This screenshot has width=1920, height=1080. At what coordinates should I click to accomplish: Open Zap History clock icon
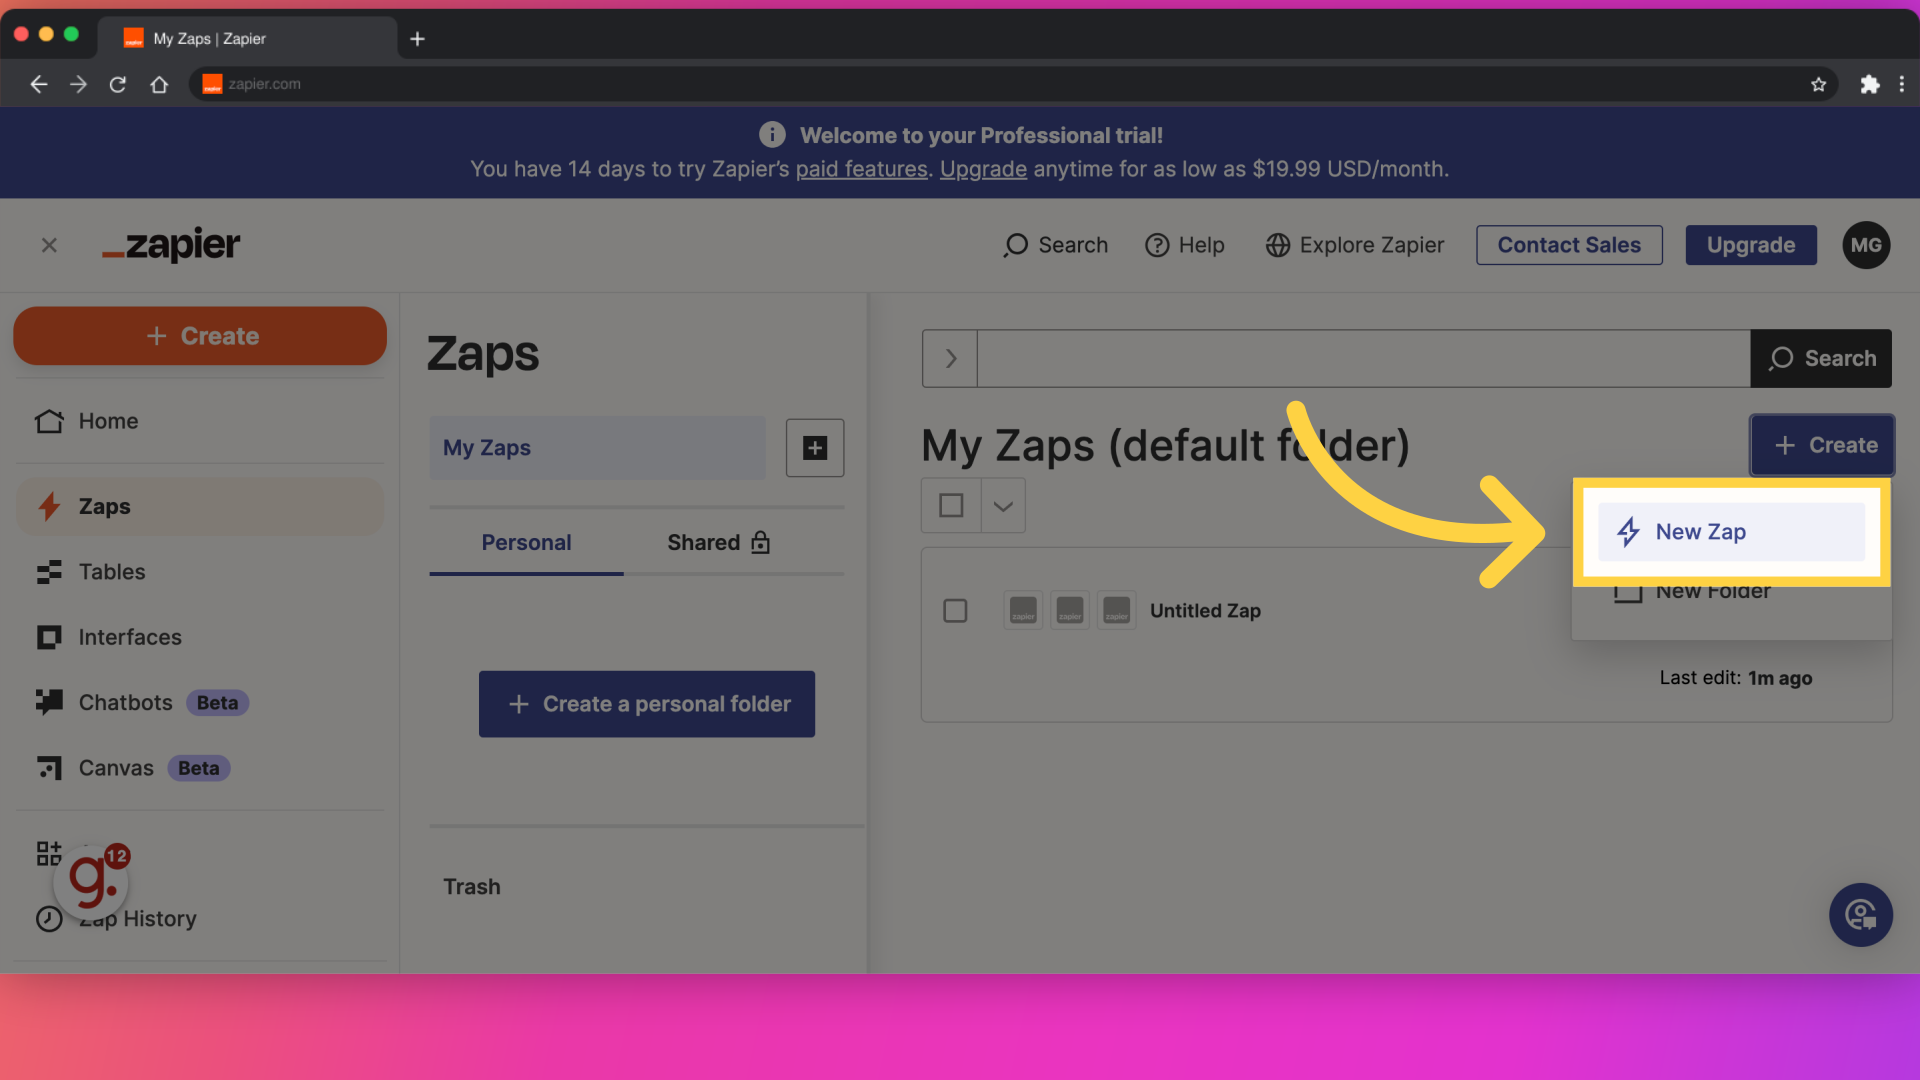coord(48,919)
